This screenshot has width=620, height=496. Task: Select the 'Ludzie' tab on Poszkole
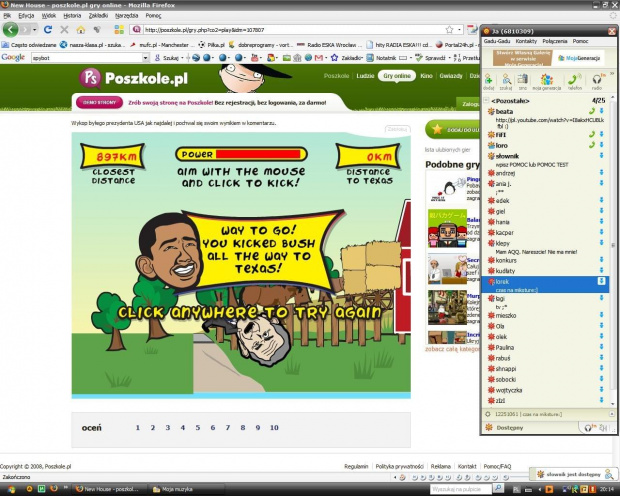point(365,76)
